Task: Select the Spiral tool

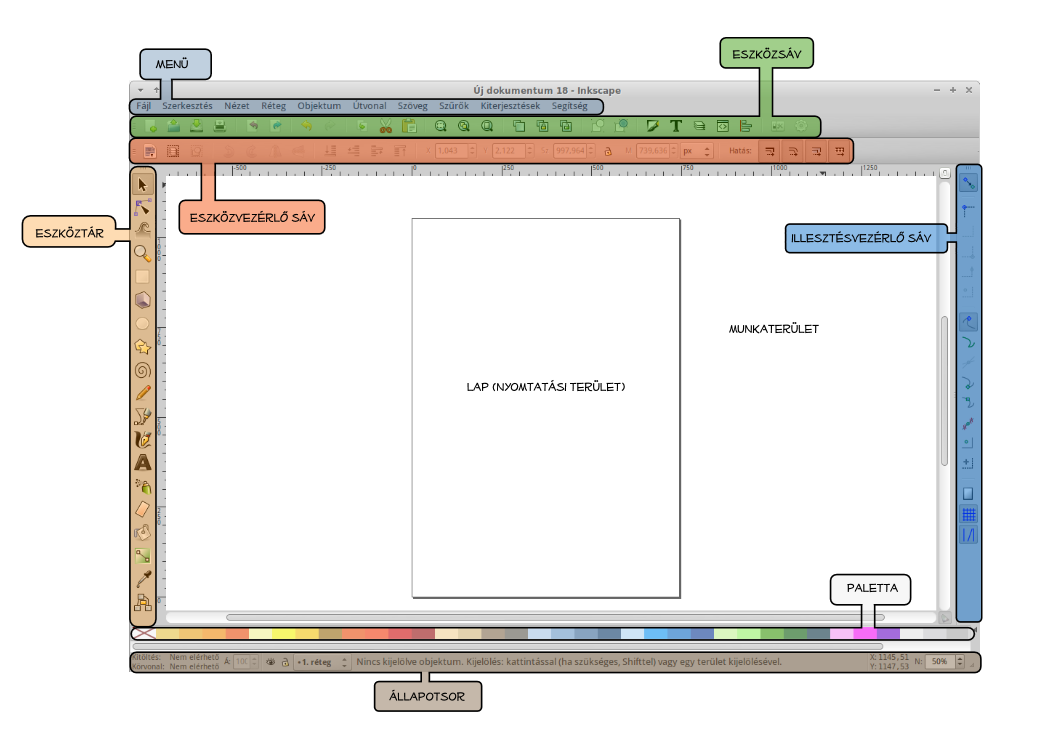Action: pos(143,370)
